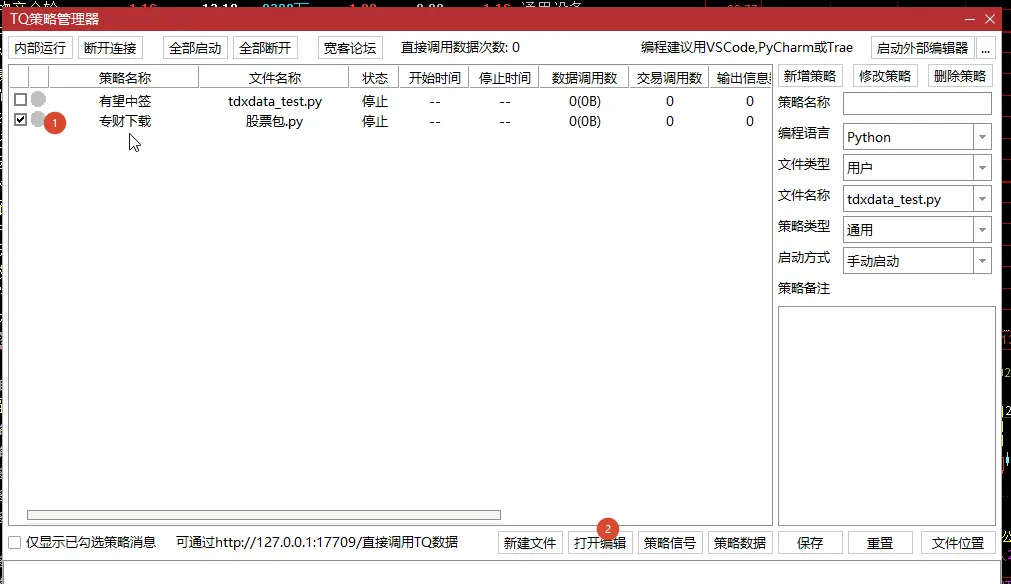Open the 文件类型 用户 dropdown
The image size is (1011, 584).
pyautogui.click(x=982, y=168)
